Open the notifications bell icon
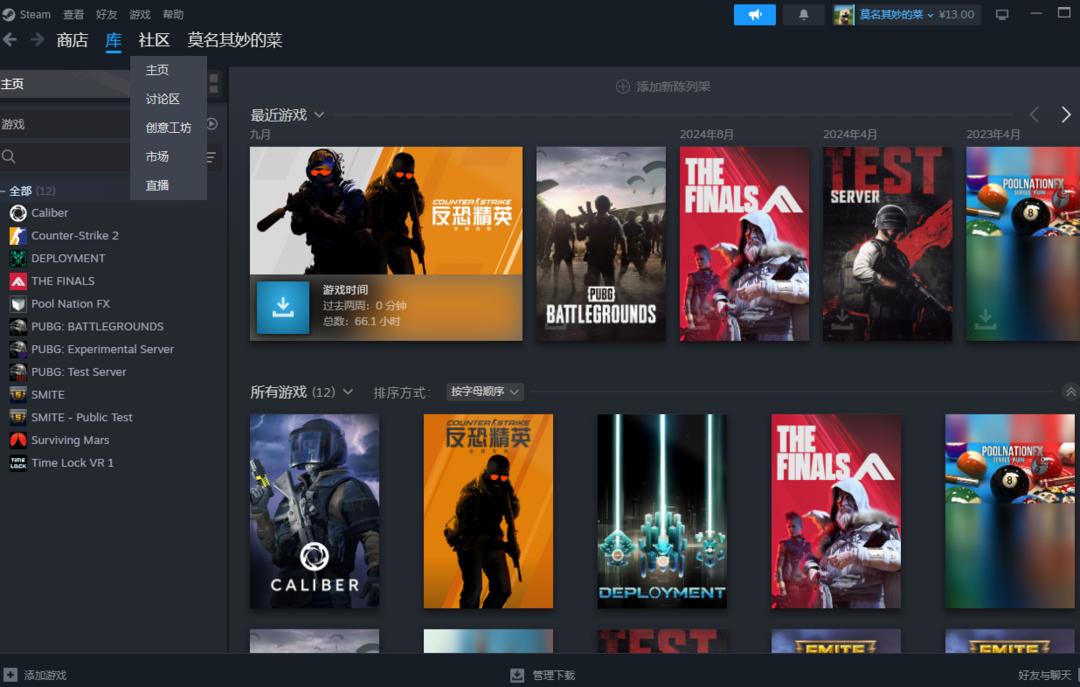This screenshot has width=1080, height=687. pos(803,15)
